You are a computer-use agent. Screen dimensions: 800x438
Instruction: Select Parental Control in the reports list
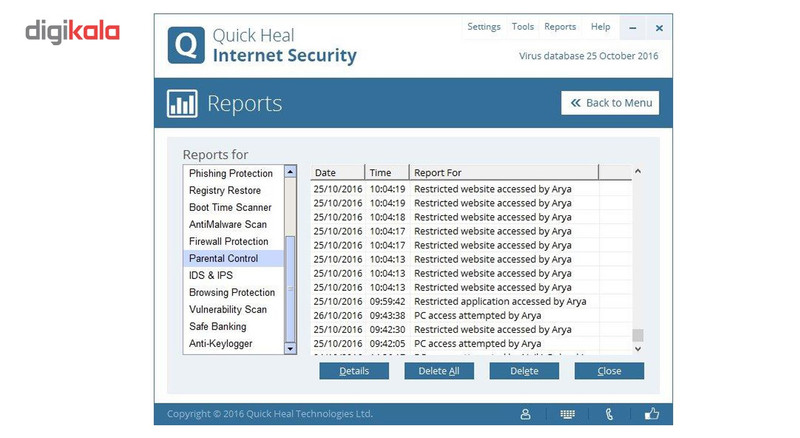pyautogui.click(x=233, y=258)
